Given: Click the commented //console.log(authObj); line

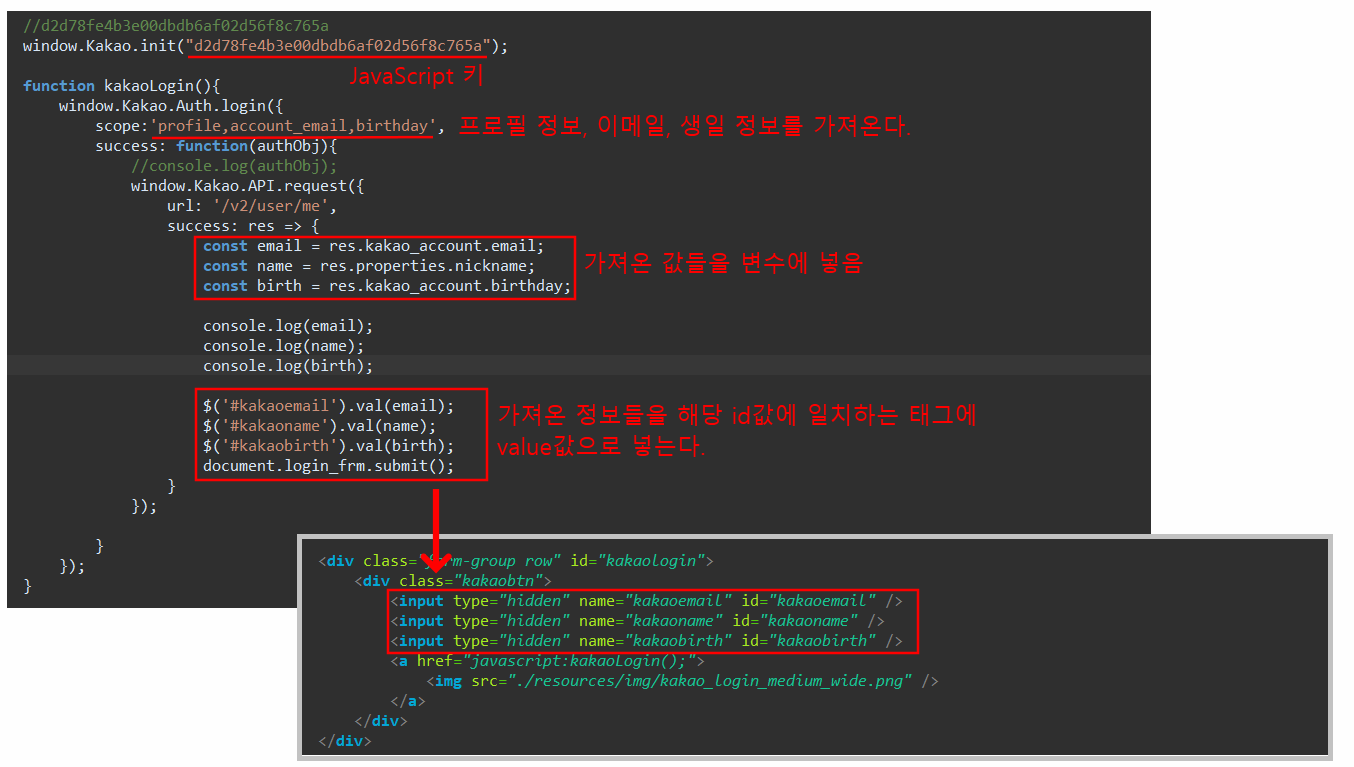Looking at the screenshot, I should click(235, 166).
